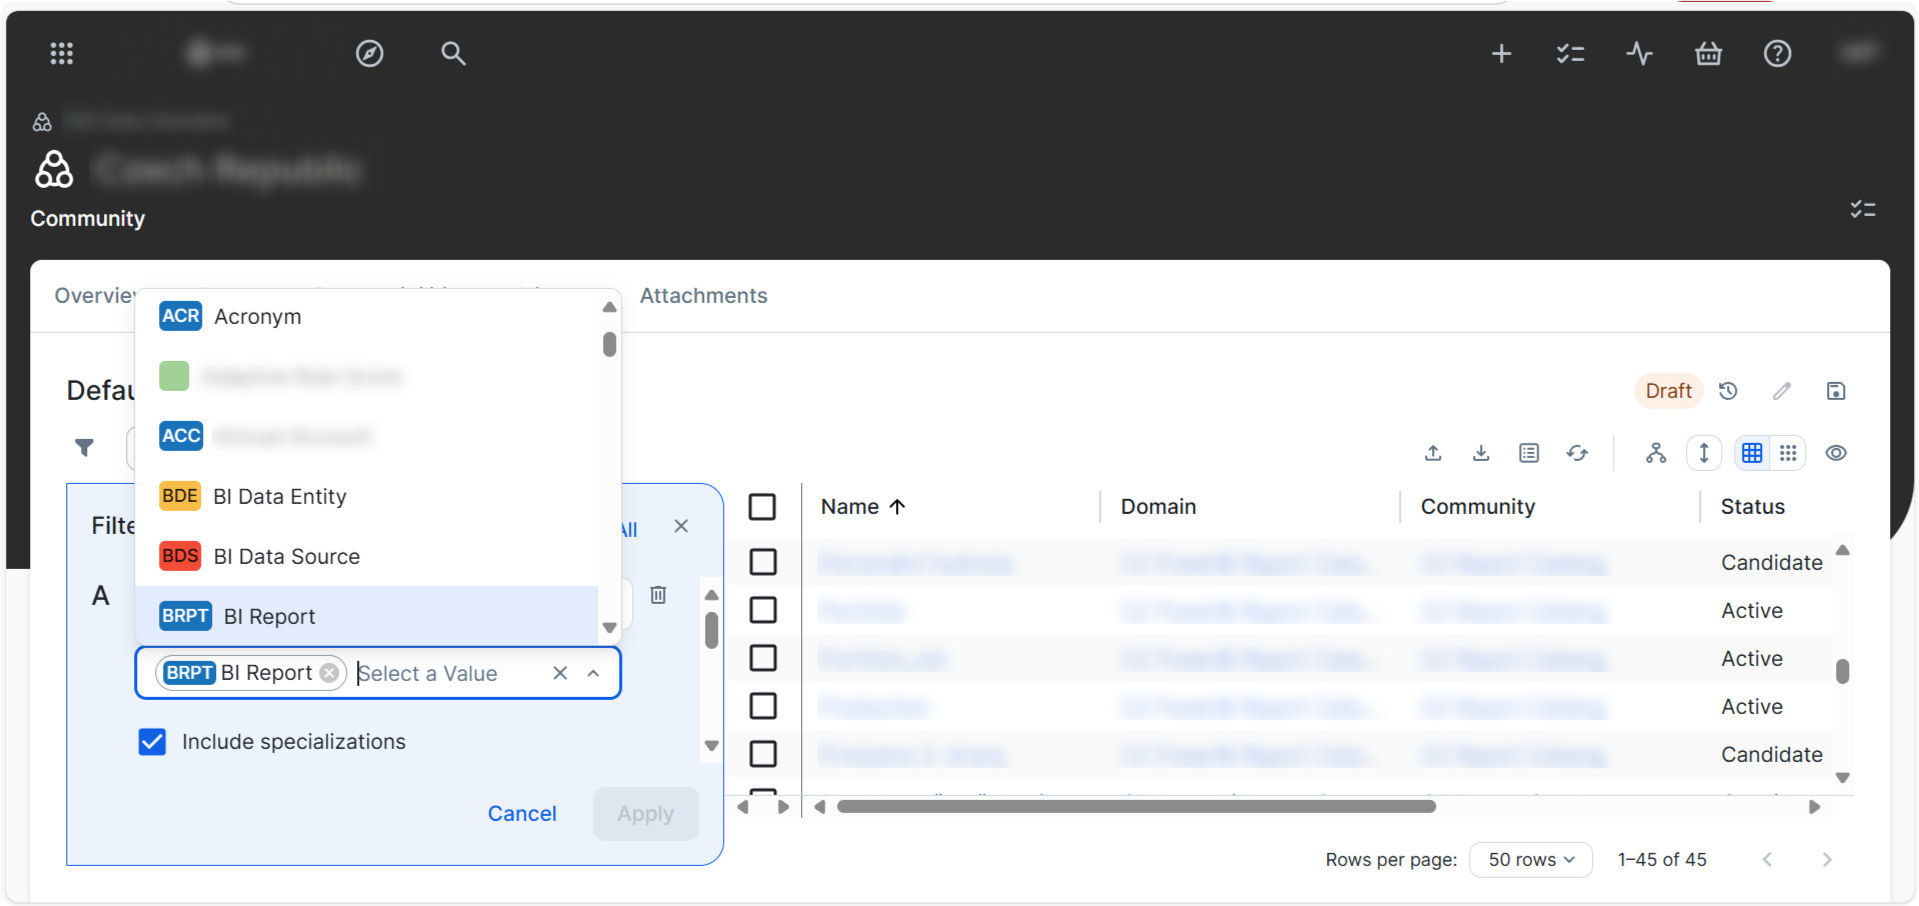Screen dimensions: 1919x906
Task: Open the Data Marketplace basket icon
Action: 1708,53
